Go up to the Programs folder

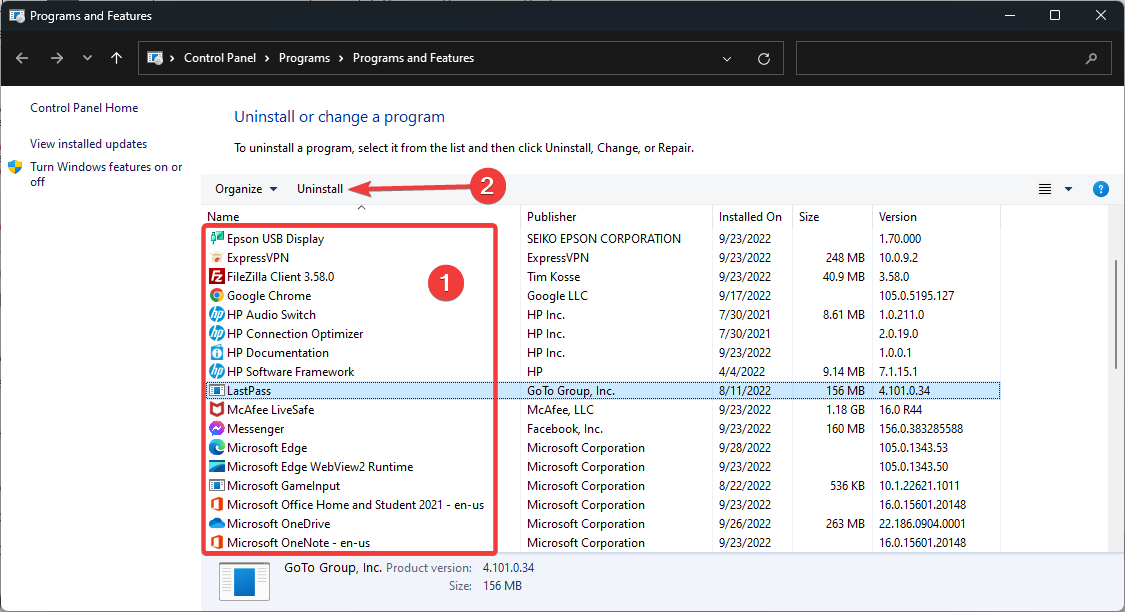point(116,58)
